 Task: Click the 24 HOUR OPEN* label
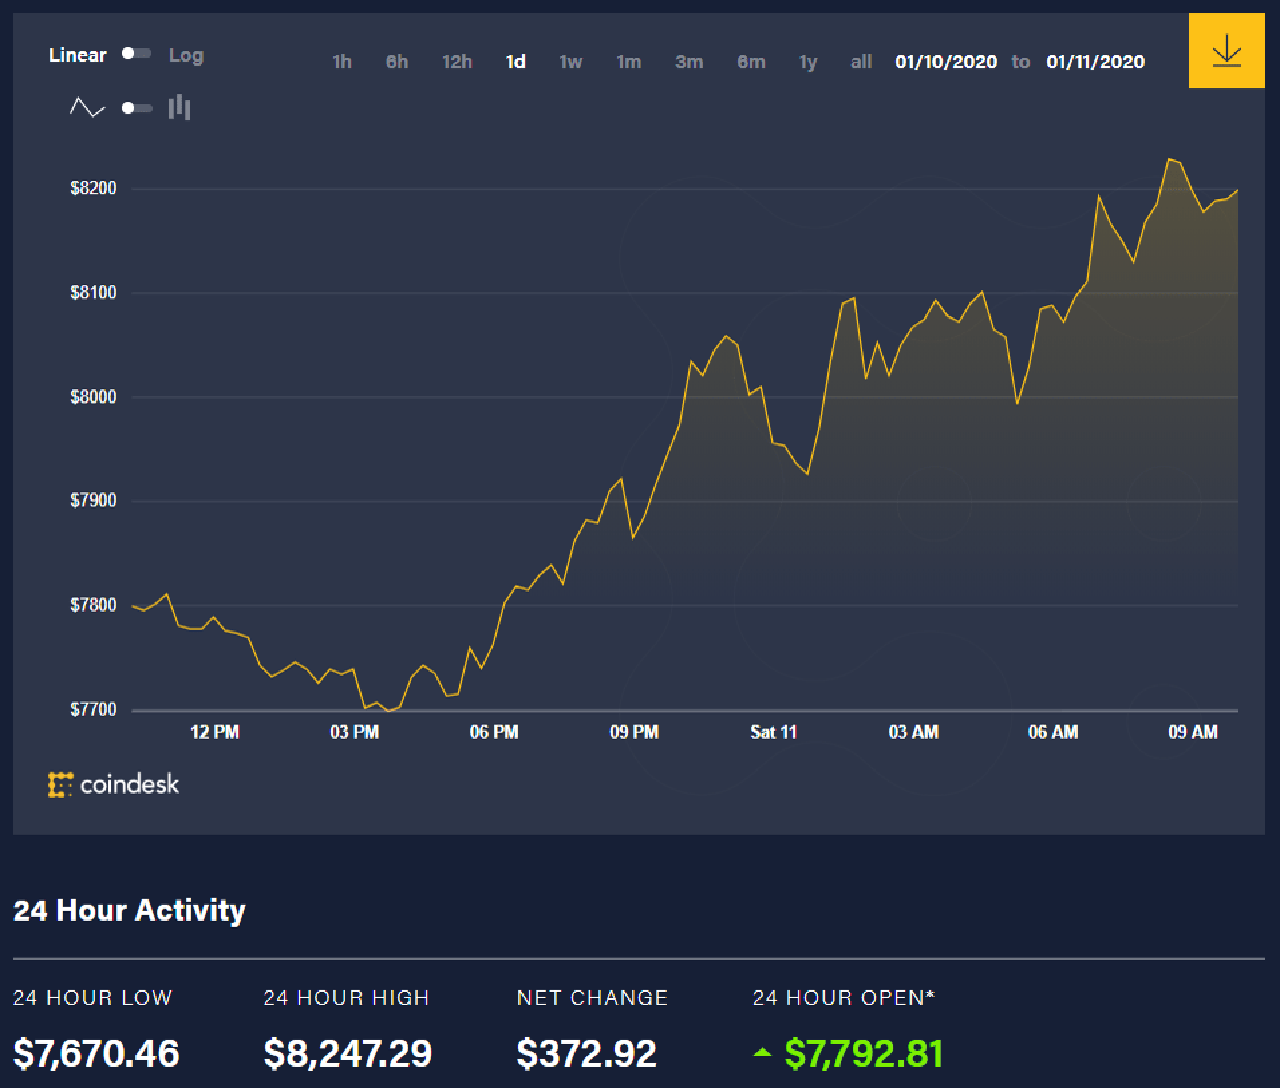pyautogui.click(x=844, y=998)
